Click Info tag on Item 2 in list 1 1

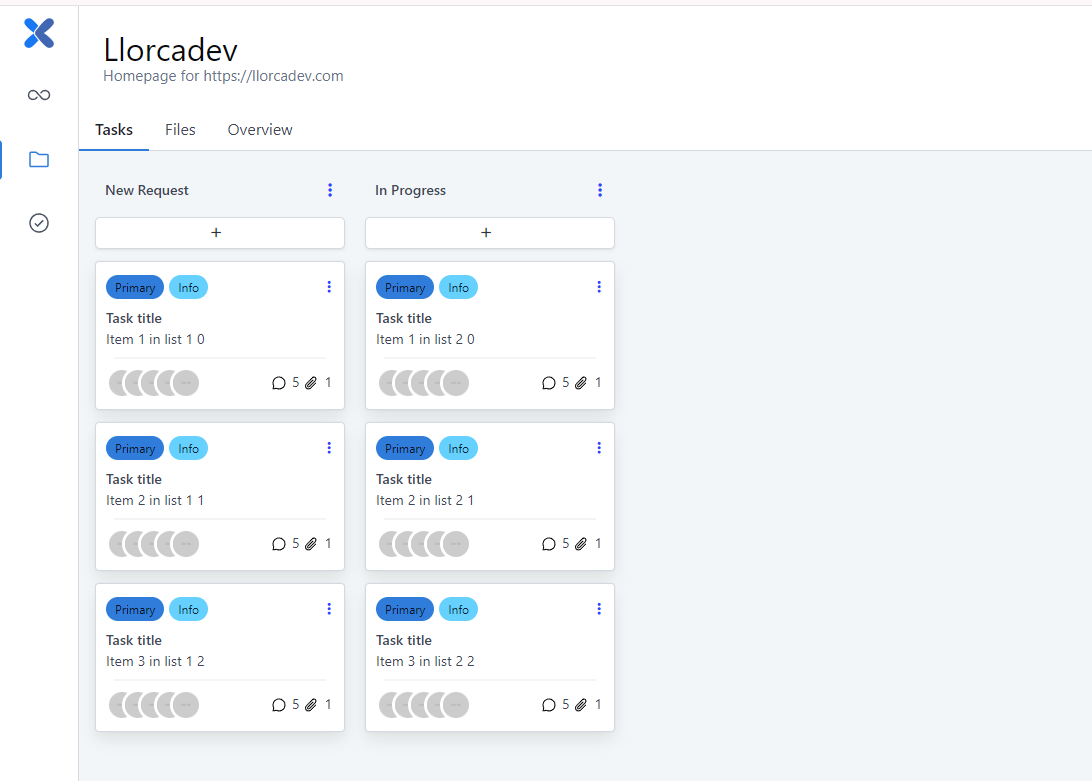point(189,449)
